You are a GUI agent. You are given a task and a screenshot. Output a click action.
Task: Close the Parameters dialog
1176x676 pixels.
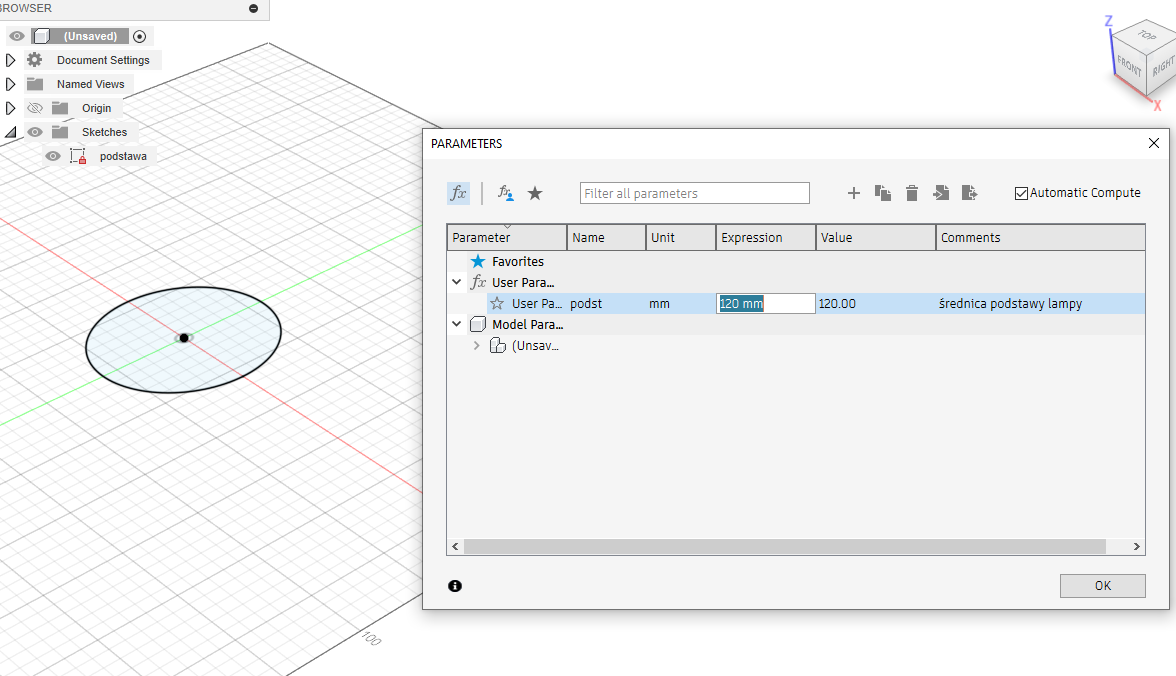click(x=1154, y=143)
